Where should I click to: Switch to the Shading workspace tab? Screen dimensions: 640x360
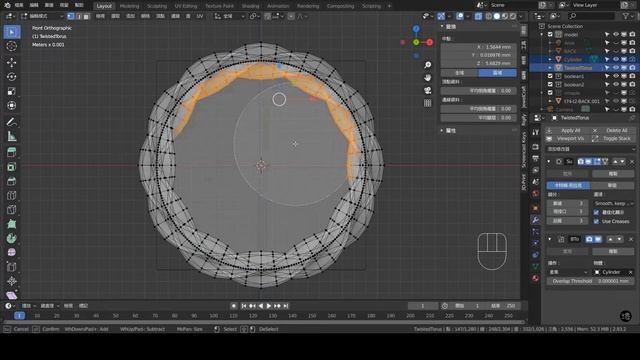coord(250,6)
